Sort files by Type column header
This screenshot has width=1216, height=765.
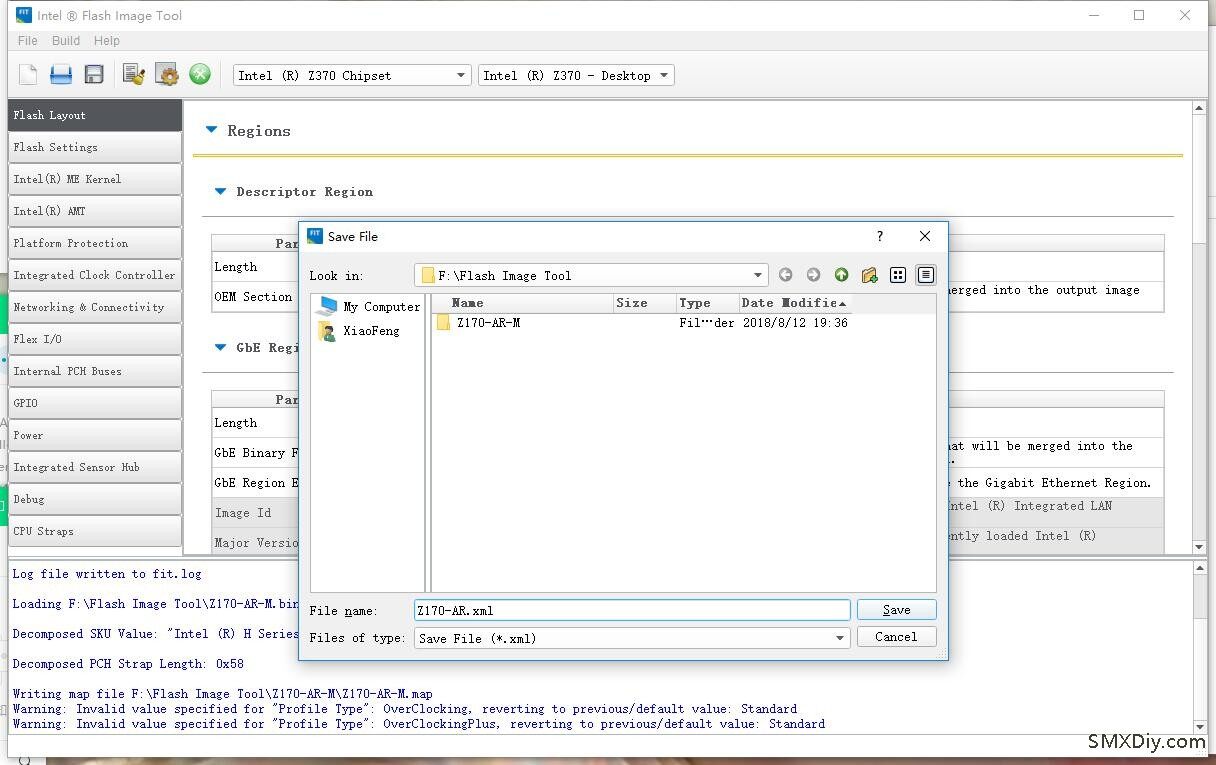[707, 303]
